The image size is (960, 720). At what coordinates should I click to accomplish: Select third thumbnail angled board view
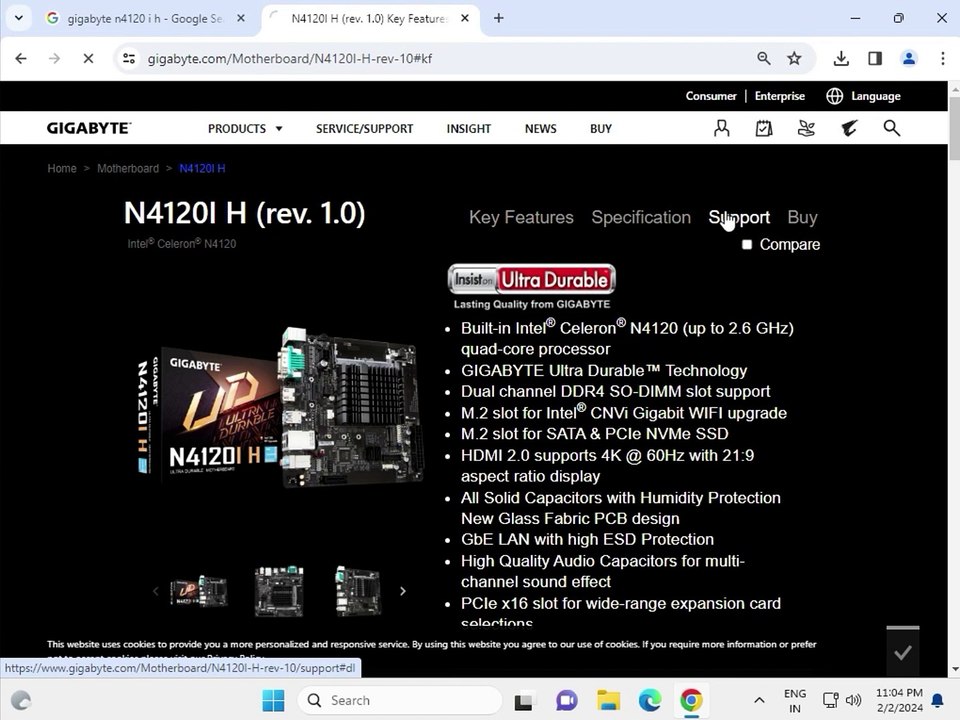point(359,591)
